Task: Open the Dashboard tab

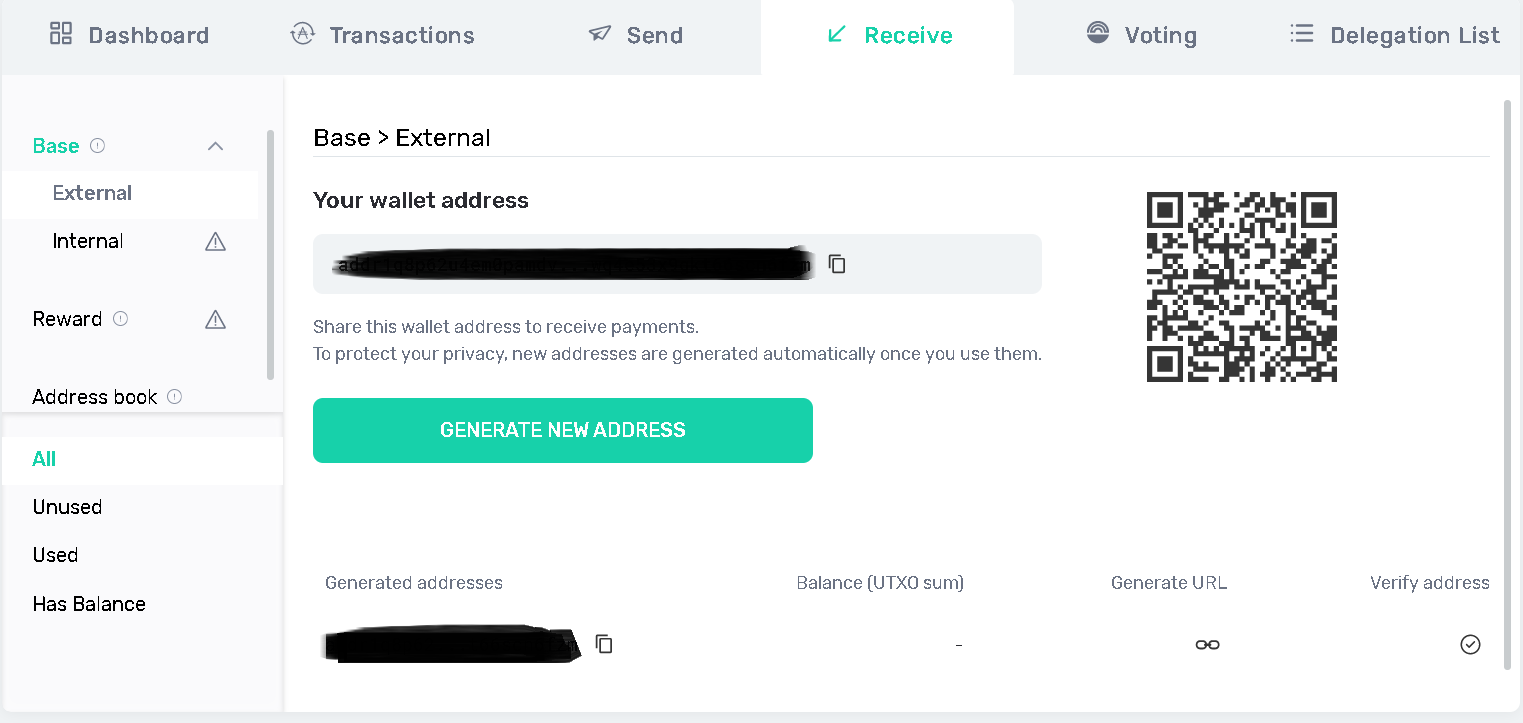Action: coord(130,36)
